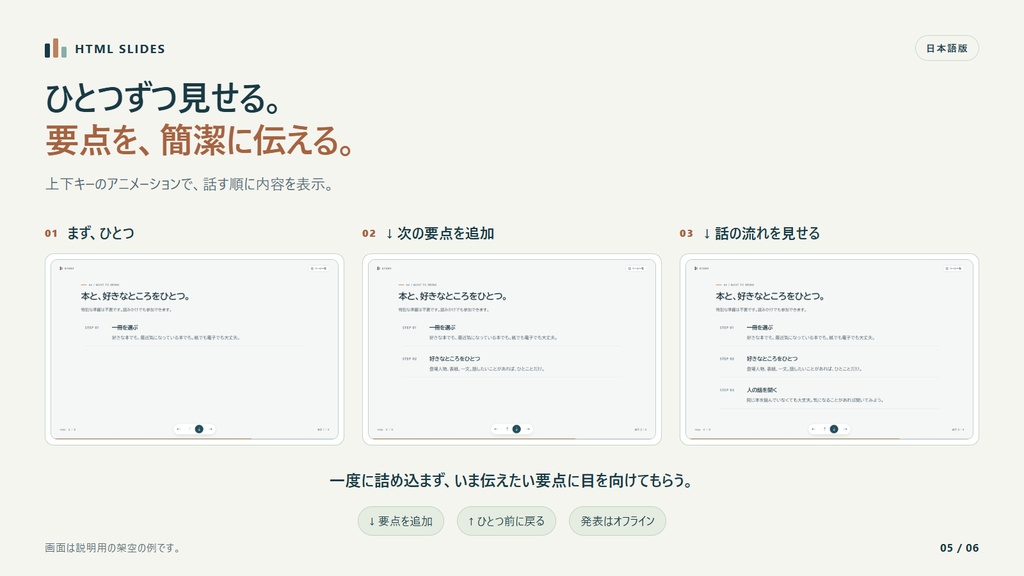Click 好きなところをひとつ step in the 02 preview
This screenshot has height=576, width=1024.
tap(455, 359)
